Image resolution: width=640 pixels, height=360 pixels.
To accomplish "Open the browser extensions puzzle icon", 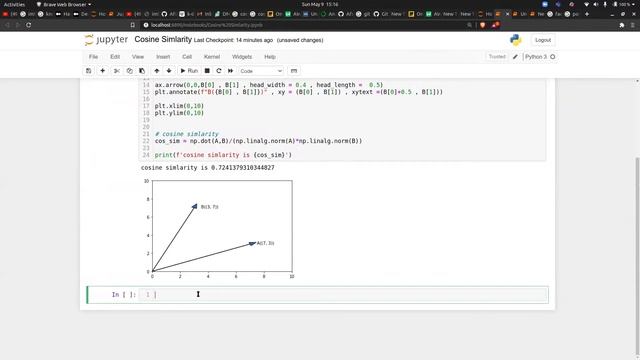I will pyautogui.click(x=622, y=25).
